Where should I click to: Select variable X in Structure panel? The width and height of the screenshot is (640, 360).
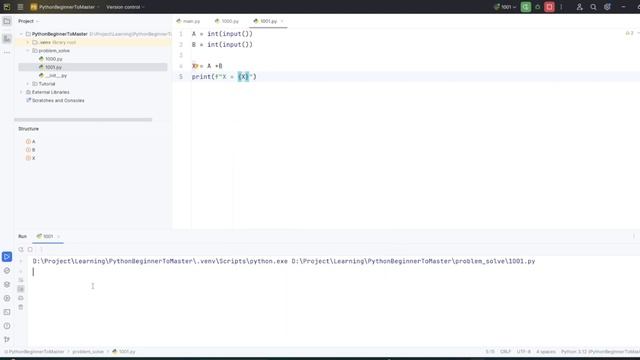tap(31, 158)
